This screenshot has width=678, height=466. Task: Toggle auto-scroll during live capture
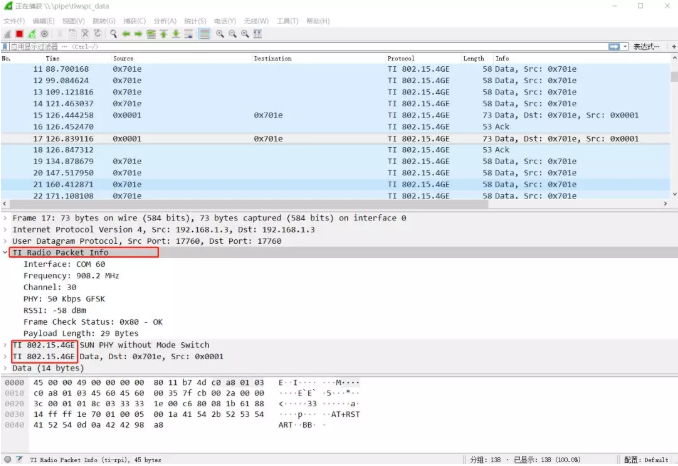(189, 34)
